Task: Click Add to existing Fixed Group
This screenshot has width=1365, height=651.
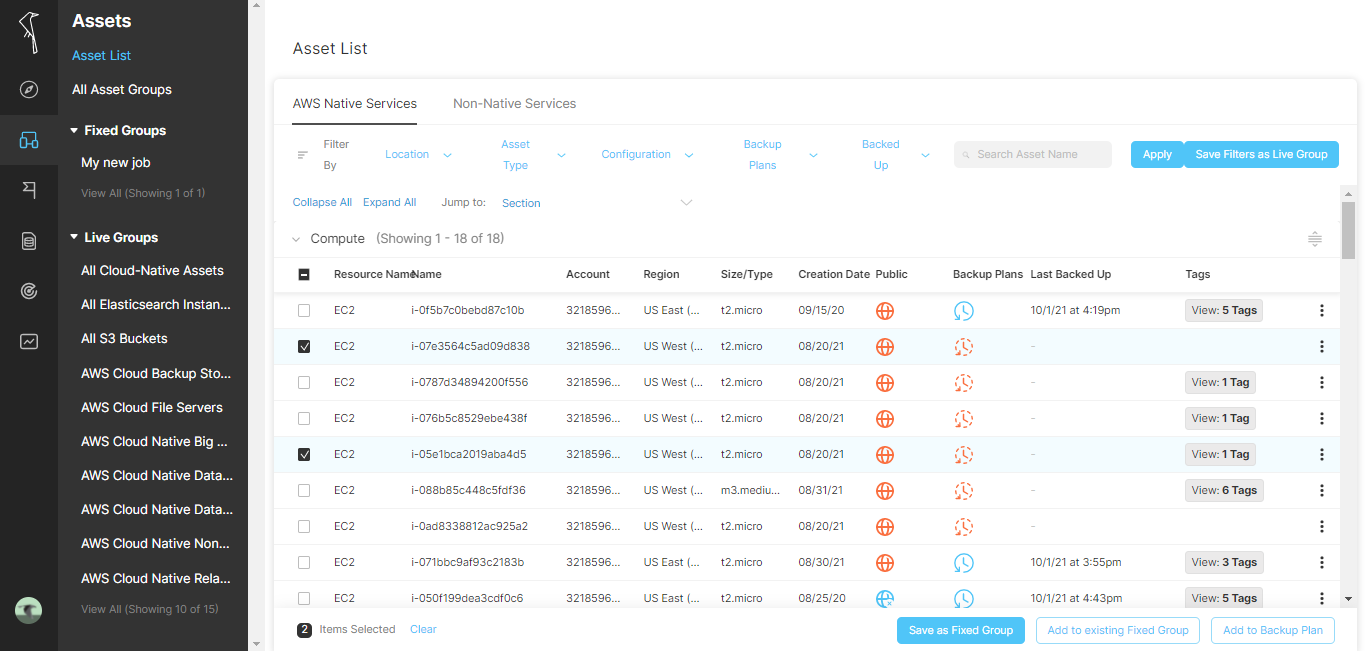Action: pos(1118,630)
